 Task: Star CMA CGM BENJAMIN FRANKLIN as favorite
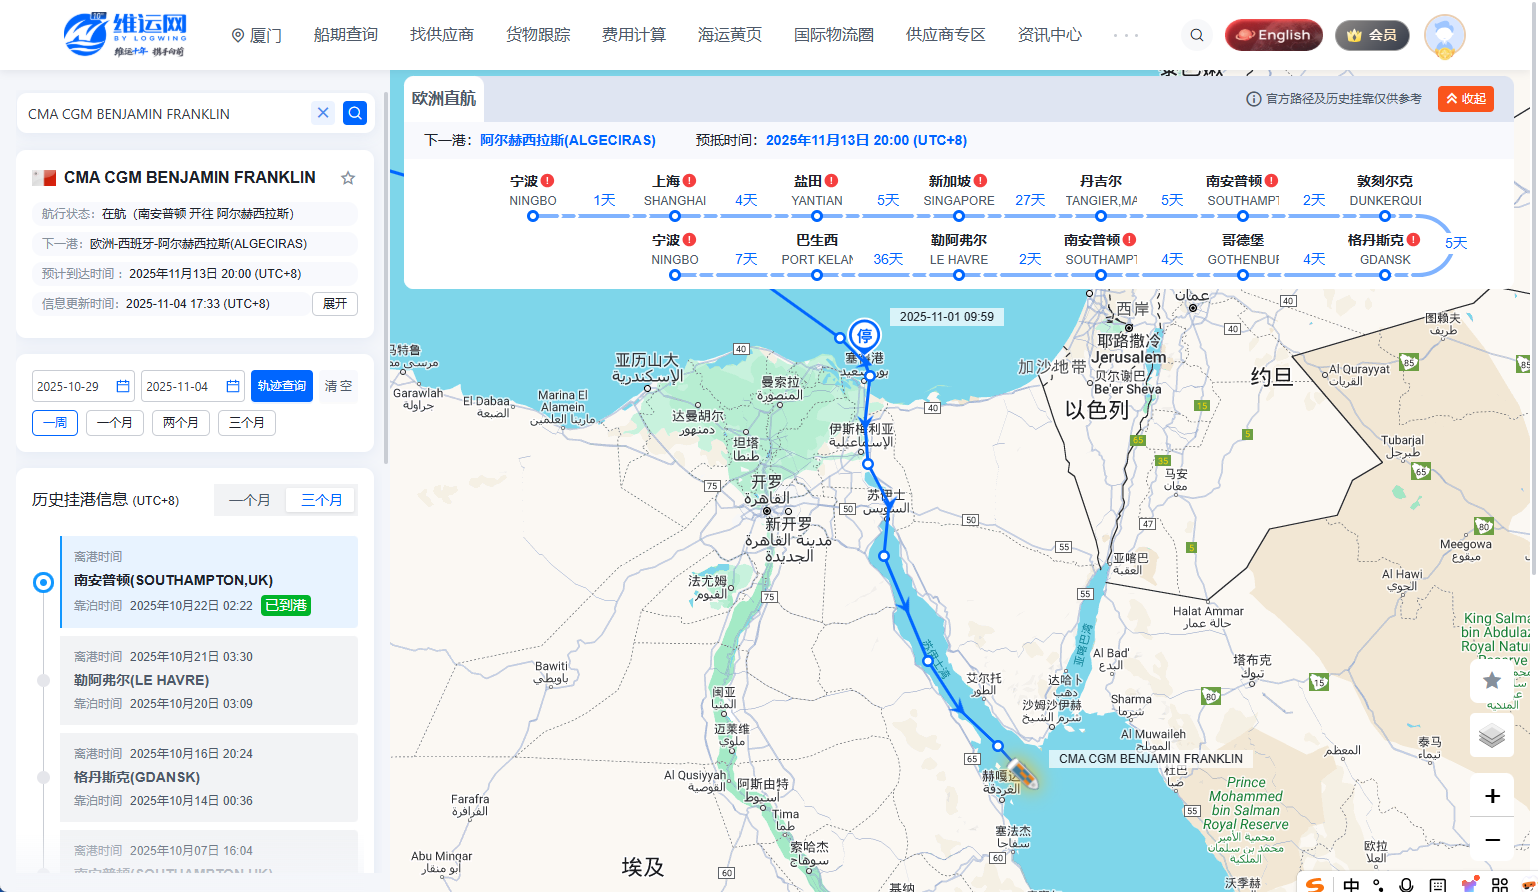pos(348,178)
